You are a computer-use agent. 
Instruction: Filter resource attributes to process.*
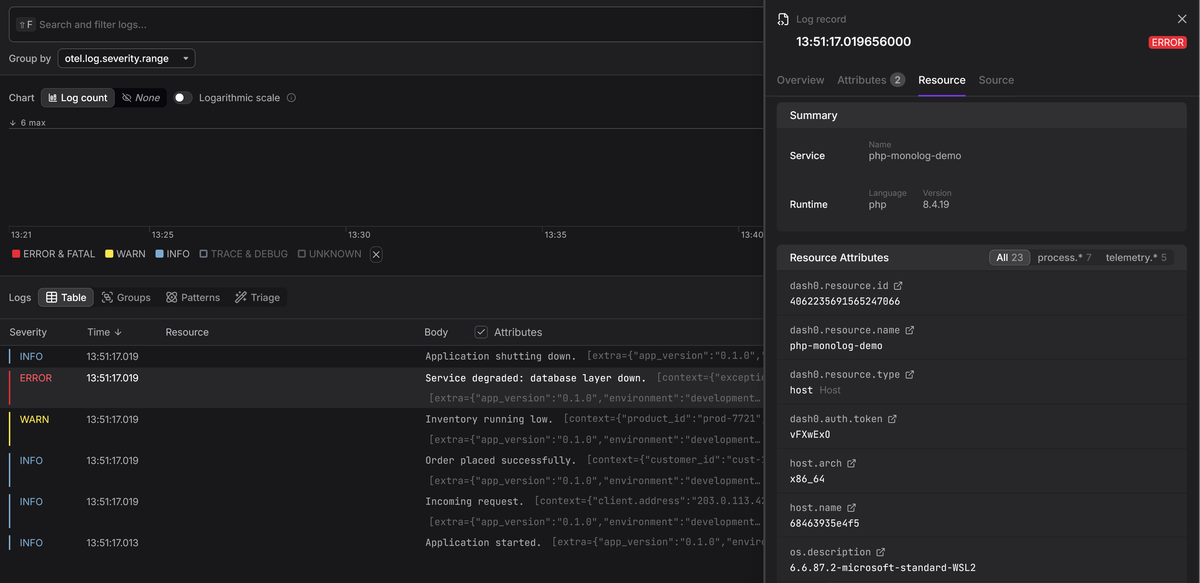[1065, 257]
